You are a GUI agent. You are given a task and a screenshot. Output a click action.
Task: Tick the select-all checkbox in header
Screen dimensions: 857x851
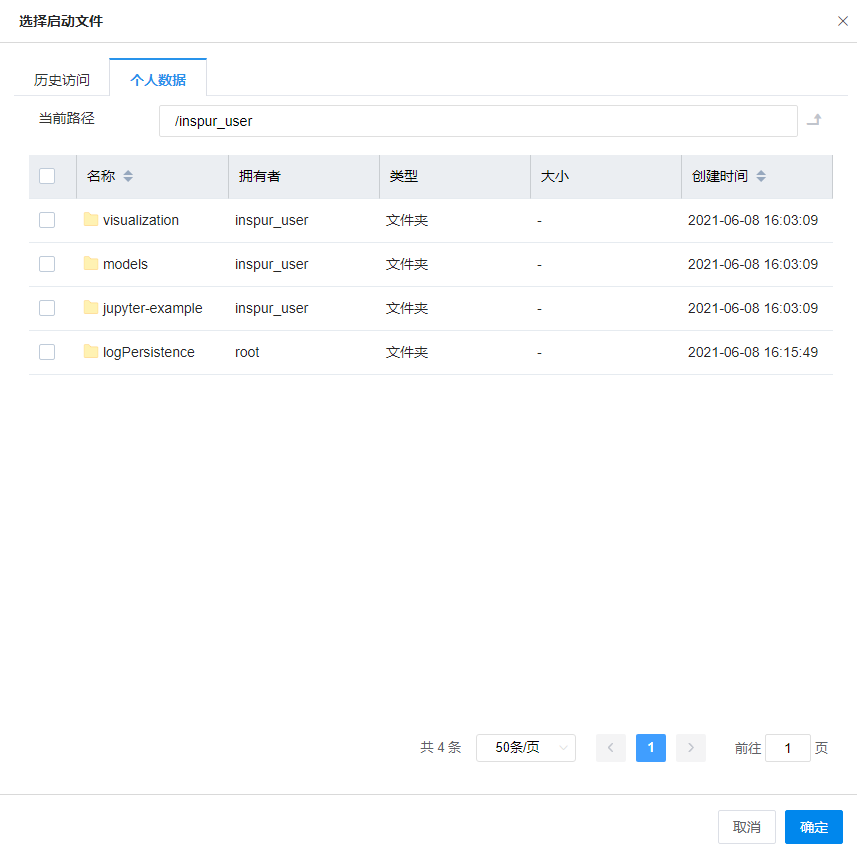coord(47,176)
